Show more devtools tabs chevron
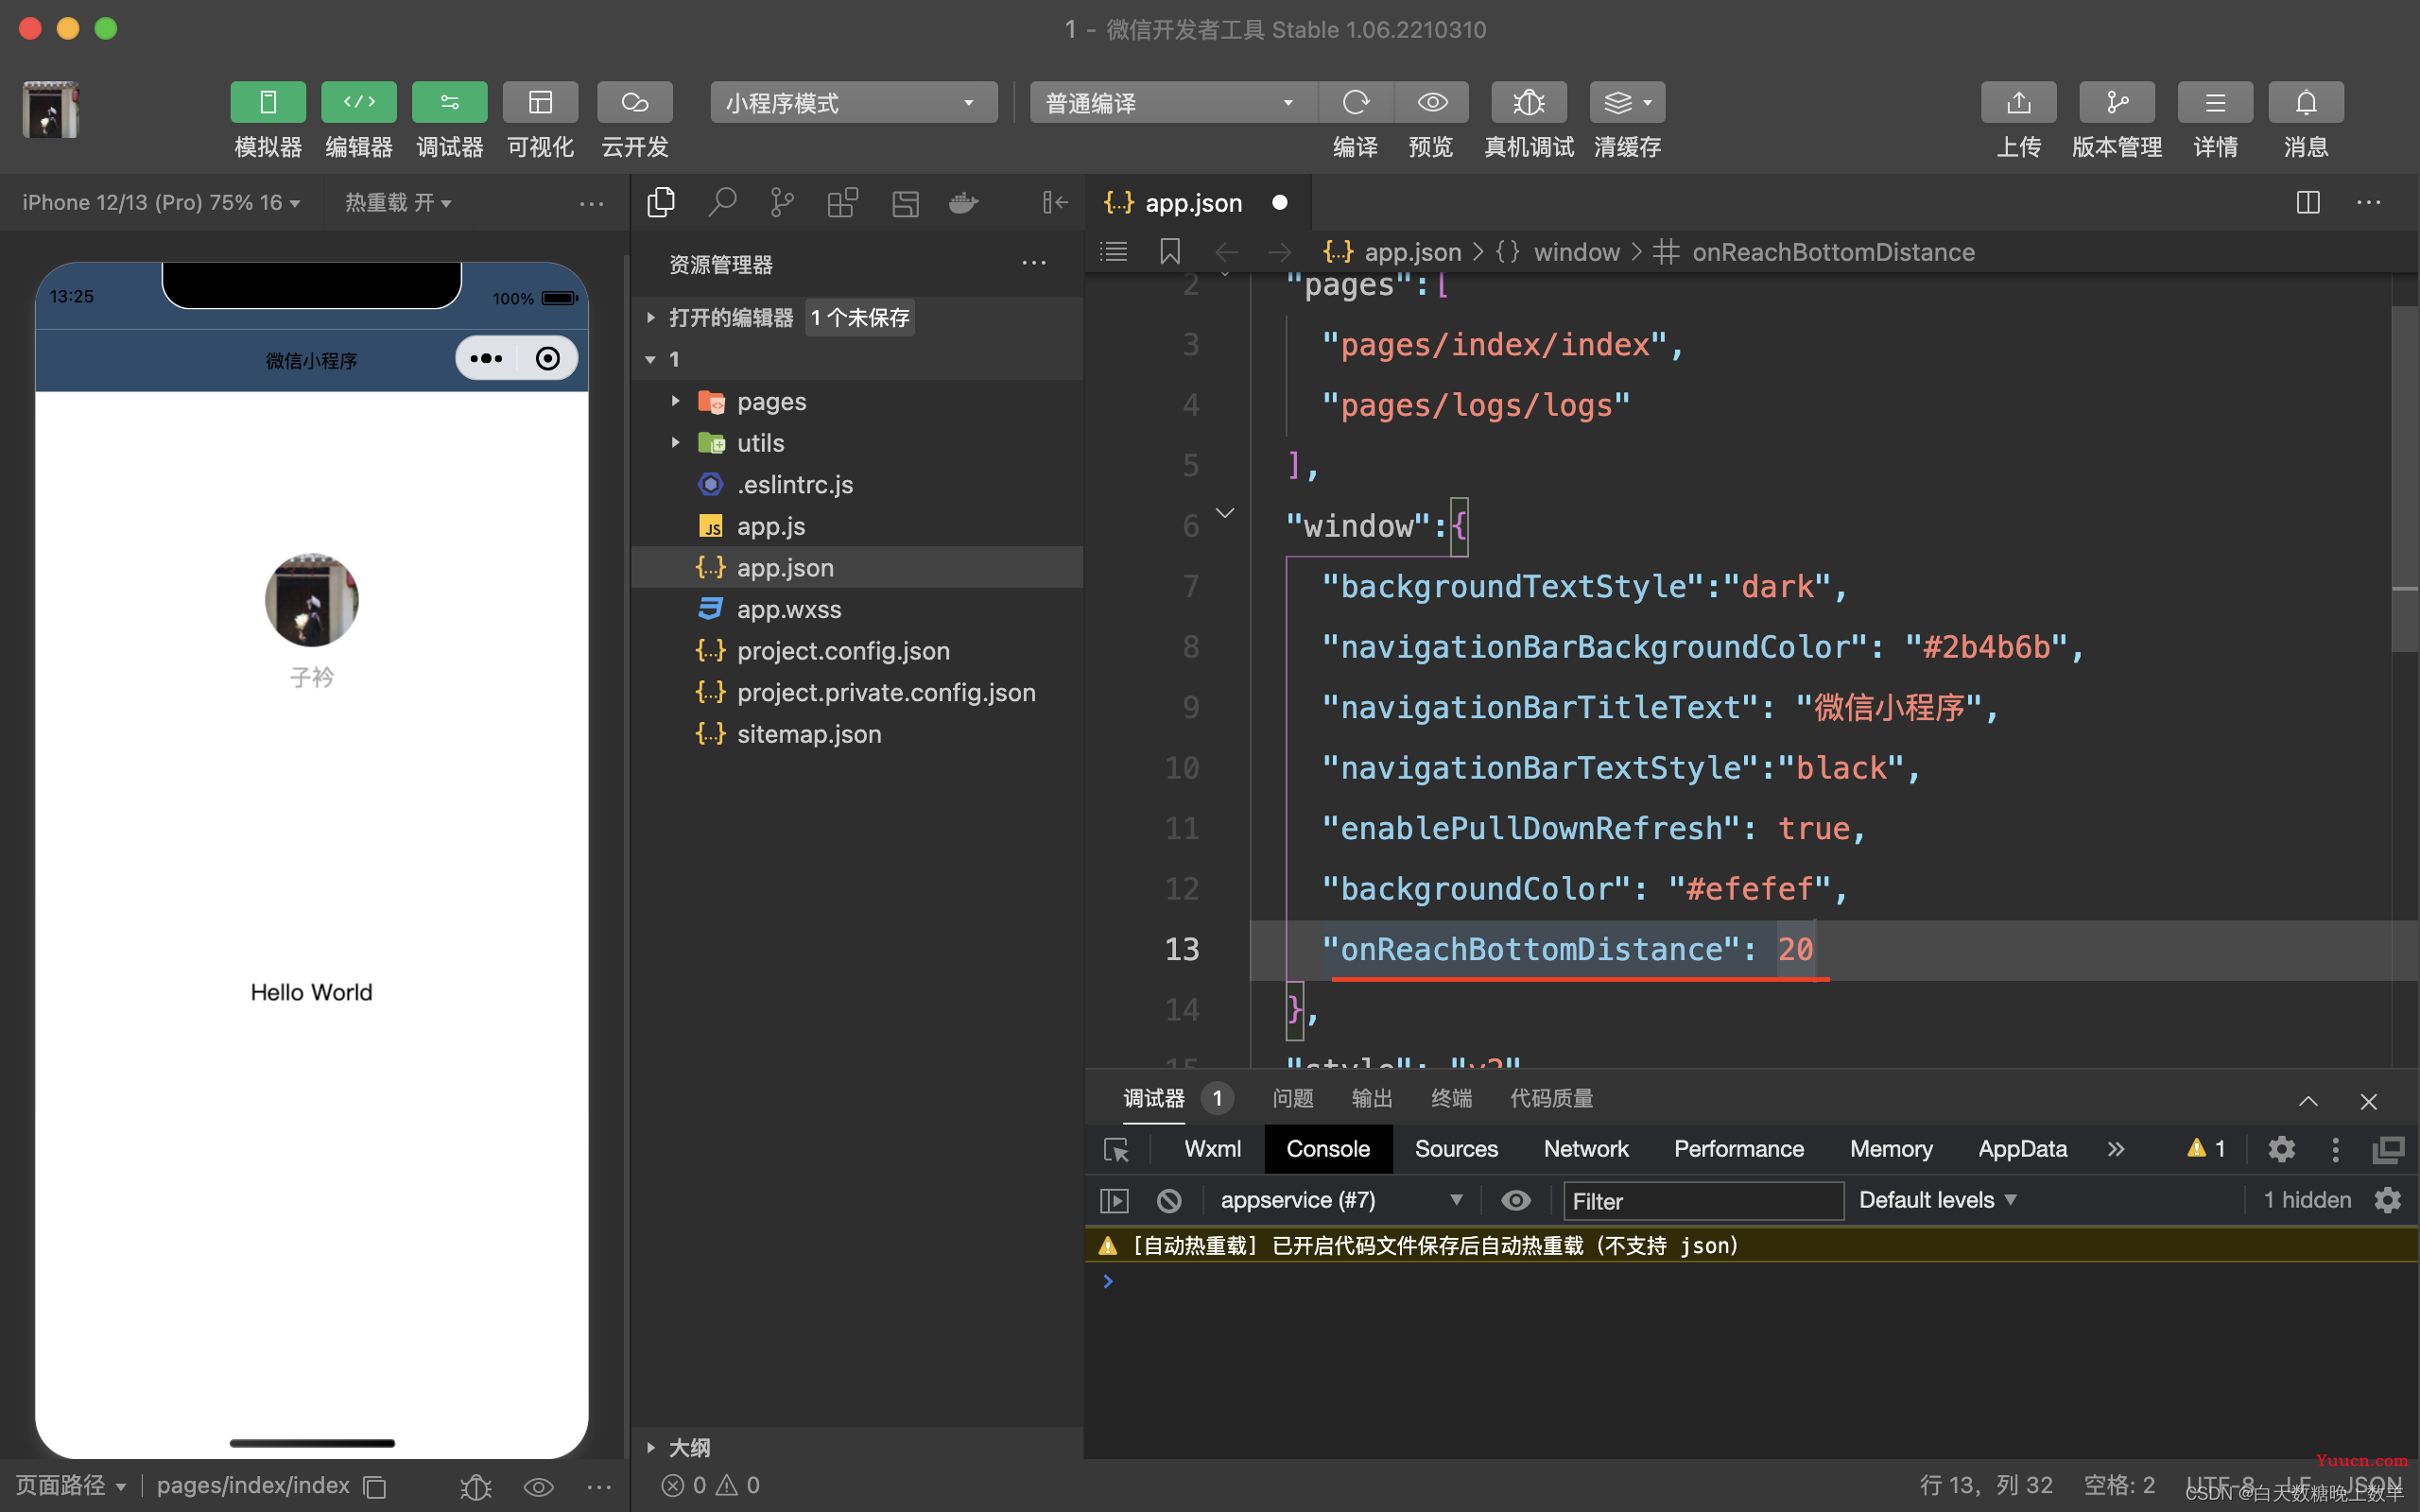 tap(2116, 1149)
